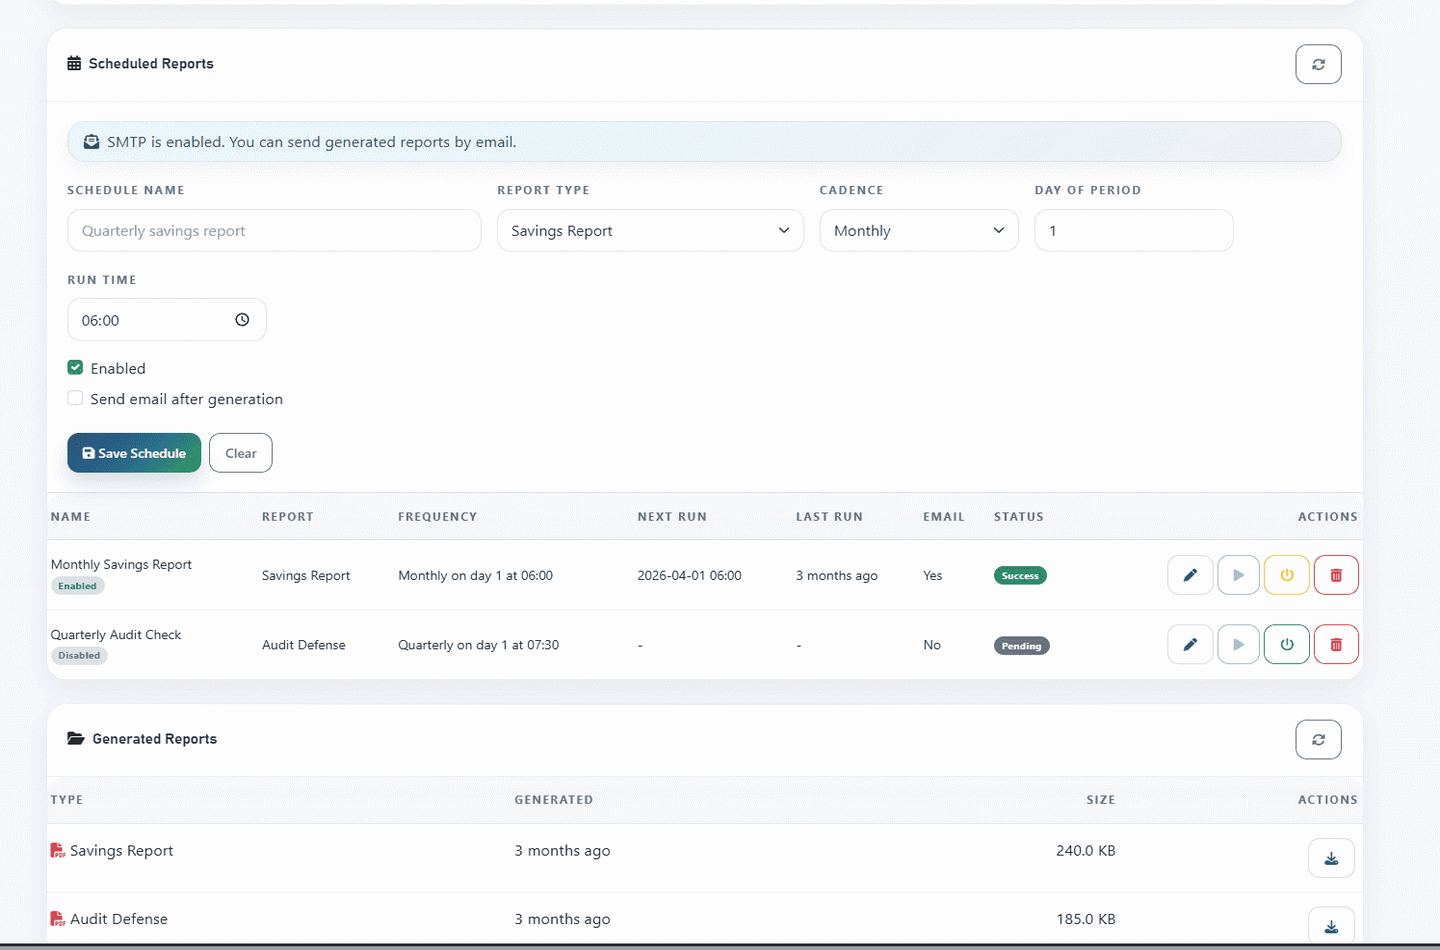The image size is (1440, 950).
Task: Click the Generated column header
Action: click(x=554, y=800)
